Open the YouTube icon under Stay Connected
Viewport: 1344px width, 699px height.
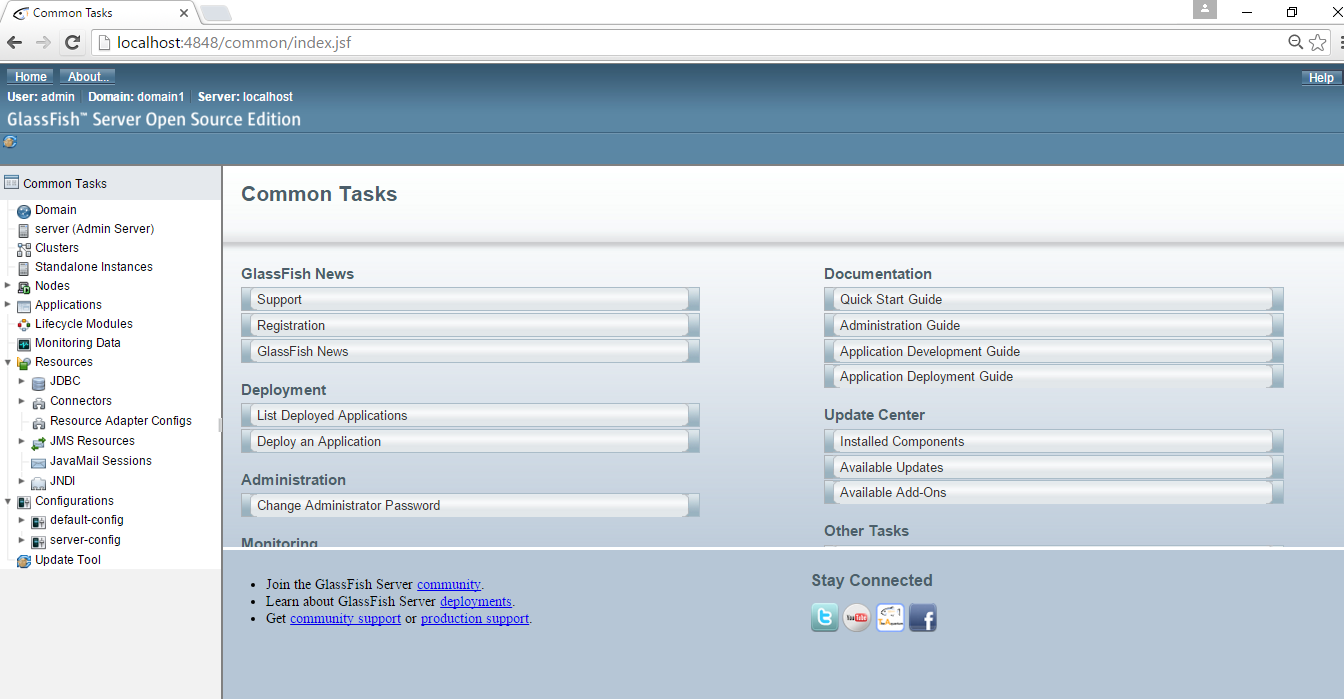click(x=857, y=618)
